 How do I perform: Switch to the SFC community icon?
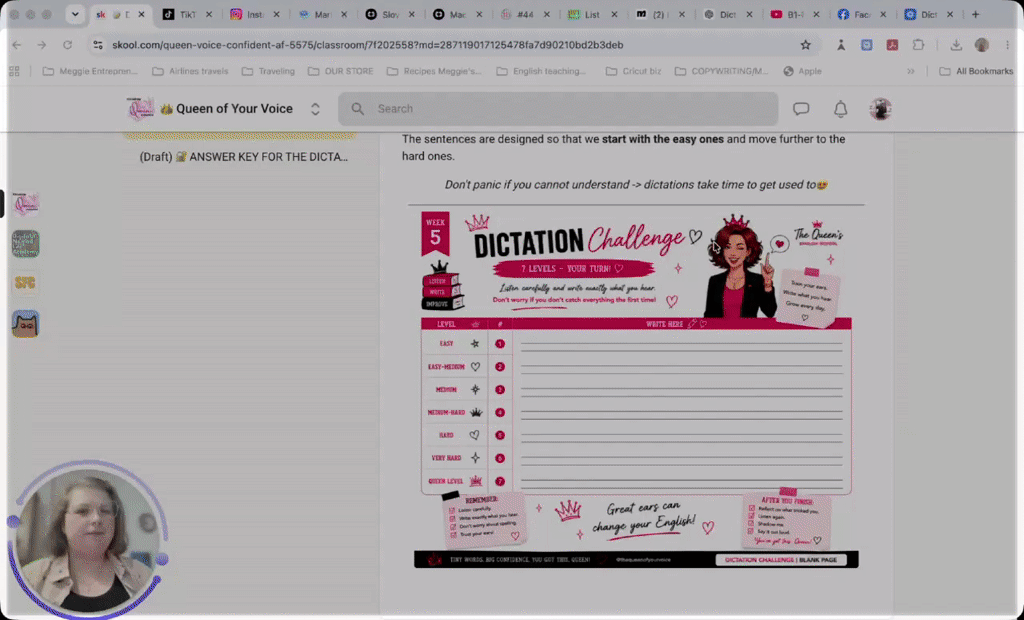click(25, 283)
